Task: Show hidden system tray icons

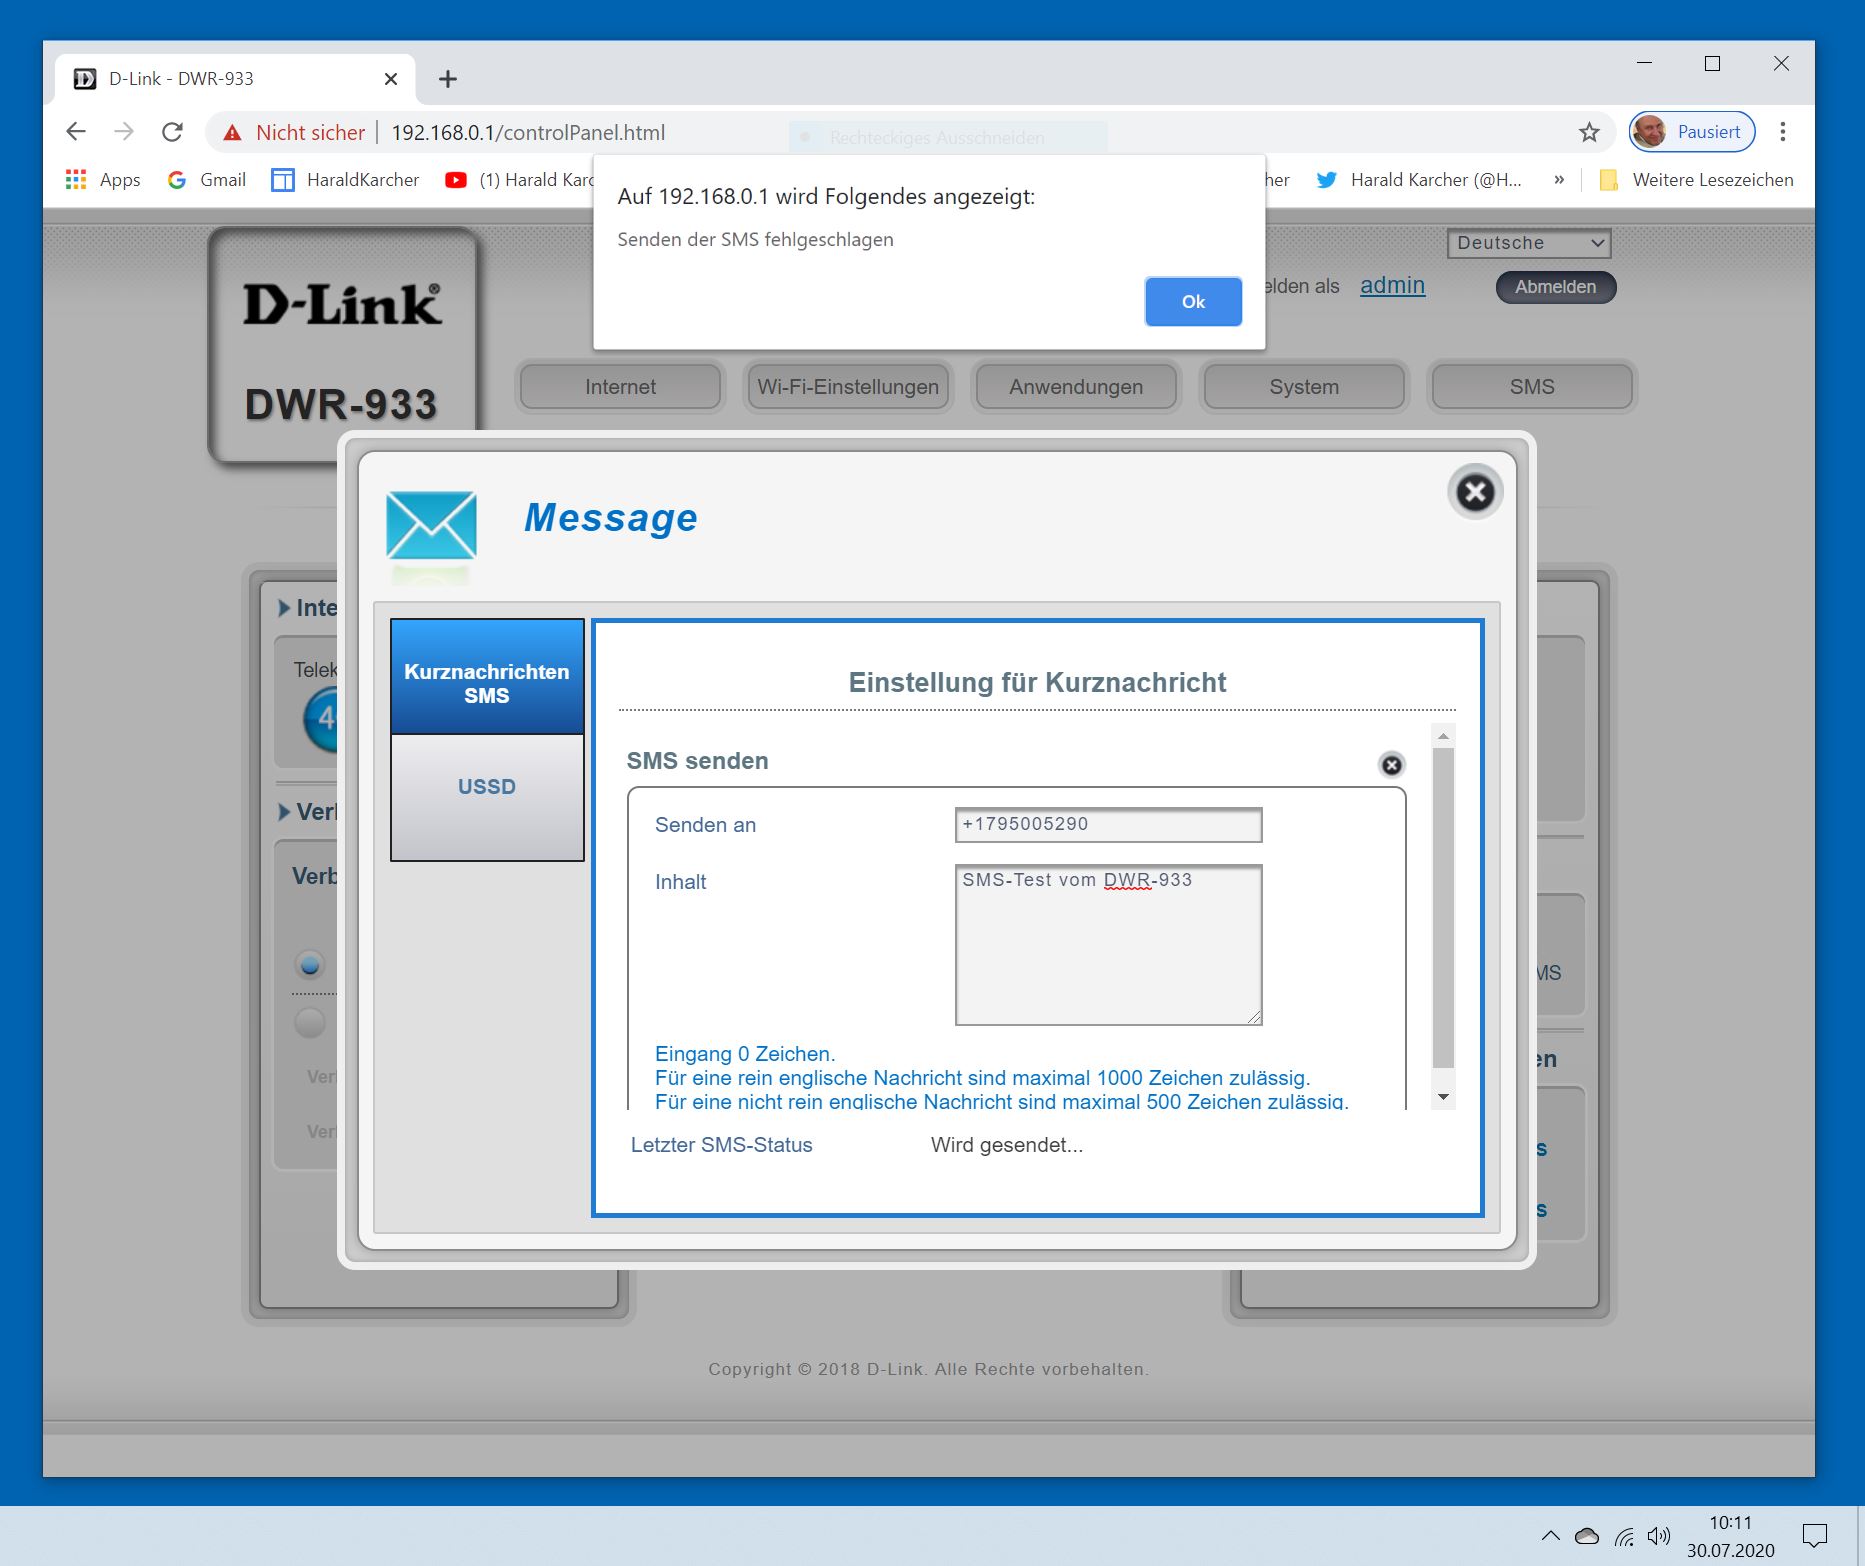Action: click(1550, 1536)
